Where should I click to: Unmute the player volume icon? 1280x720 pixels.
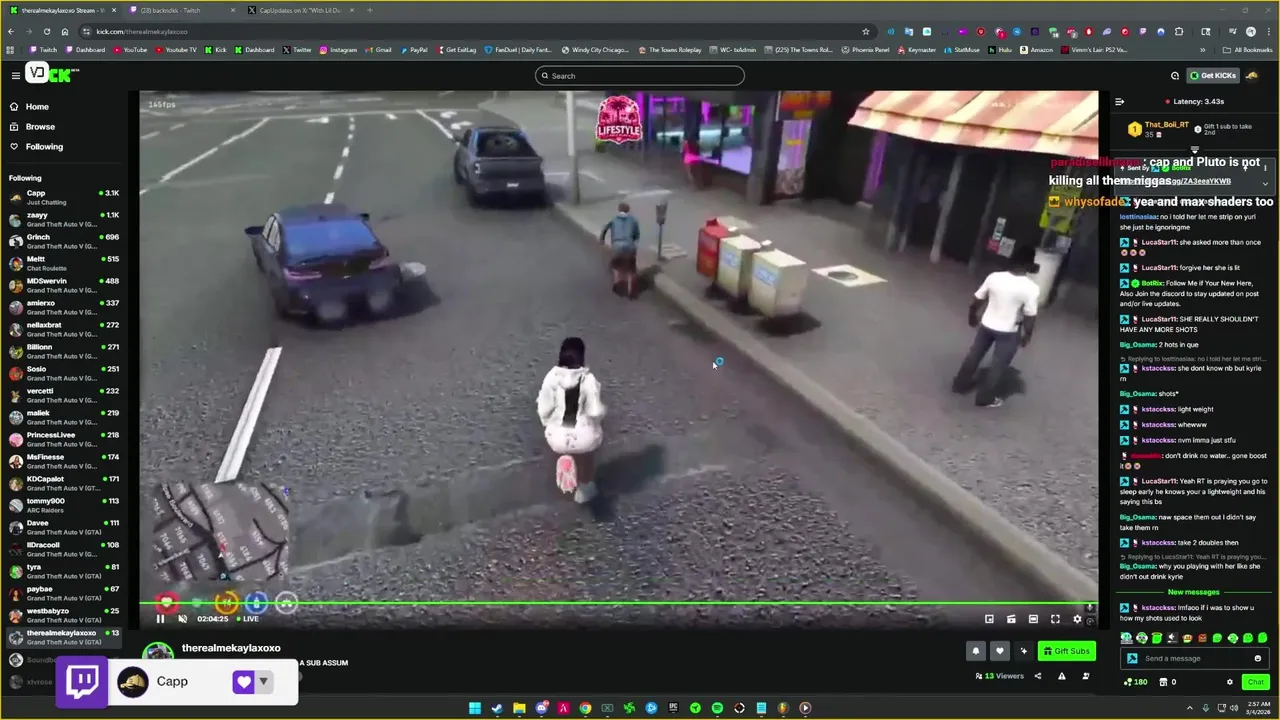coord(182,619)
